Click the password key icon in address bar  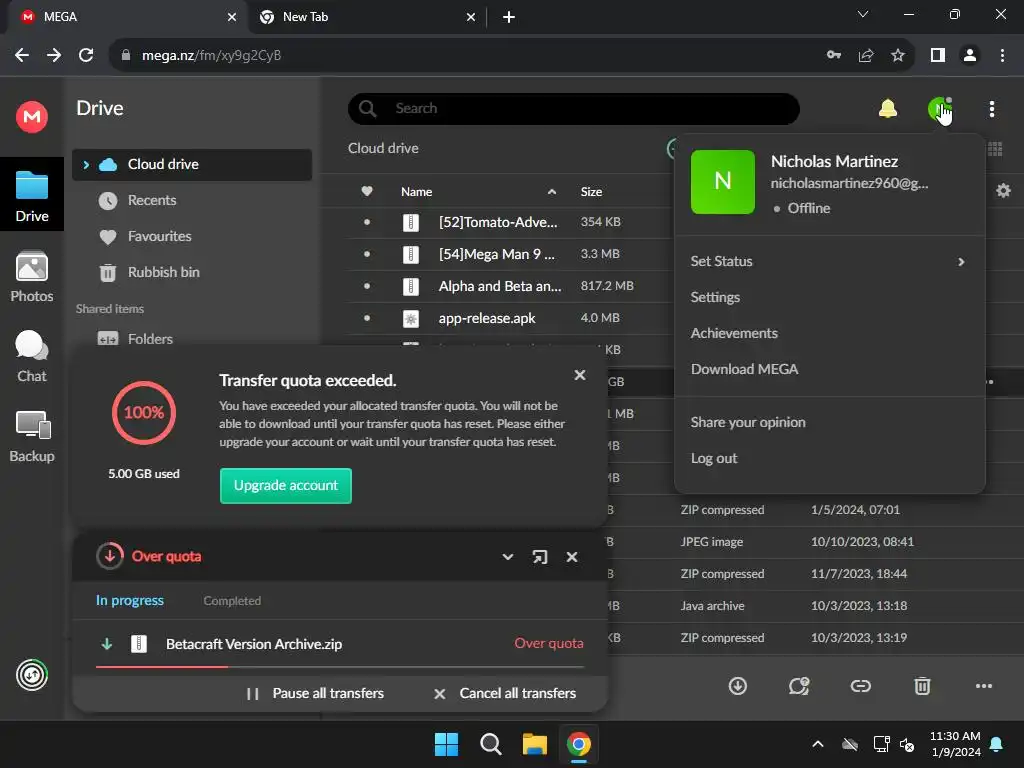tap(834, 56)
